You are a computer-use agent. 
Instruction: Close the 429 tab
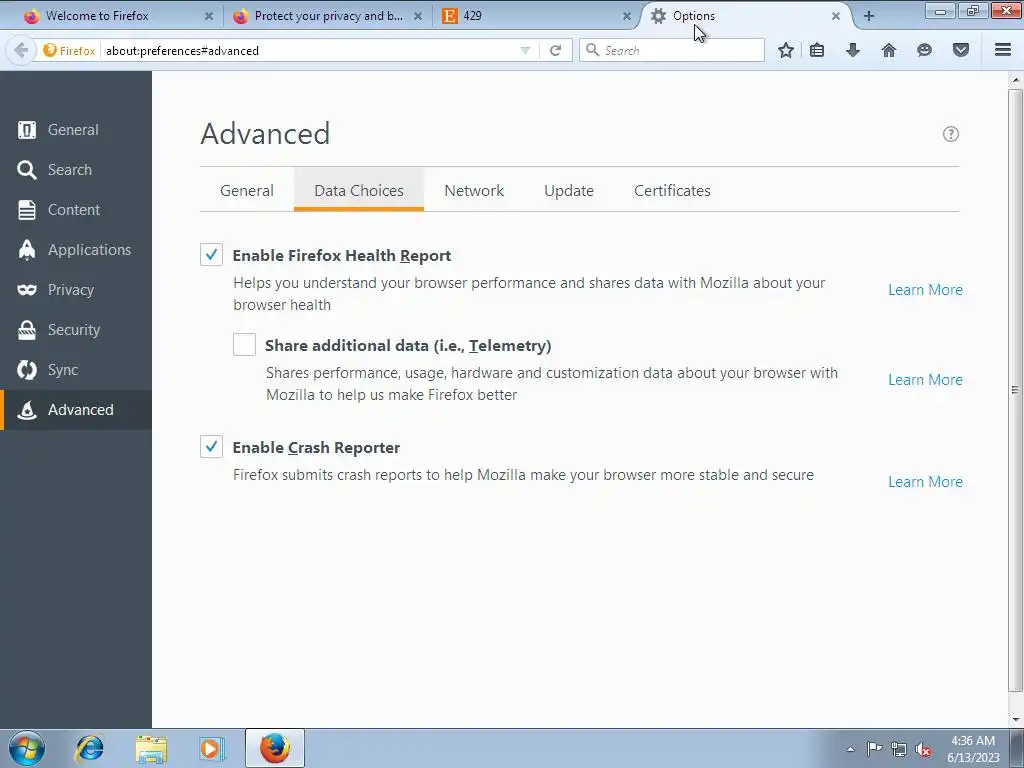[x=627, y=16]
